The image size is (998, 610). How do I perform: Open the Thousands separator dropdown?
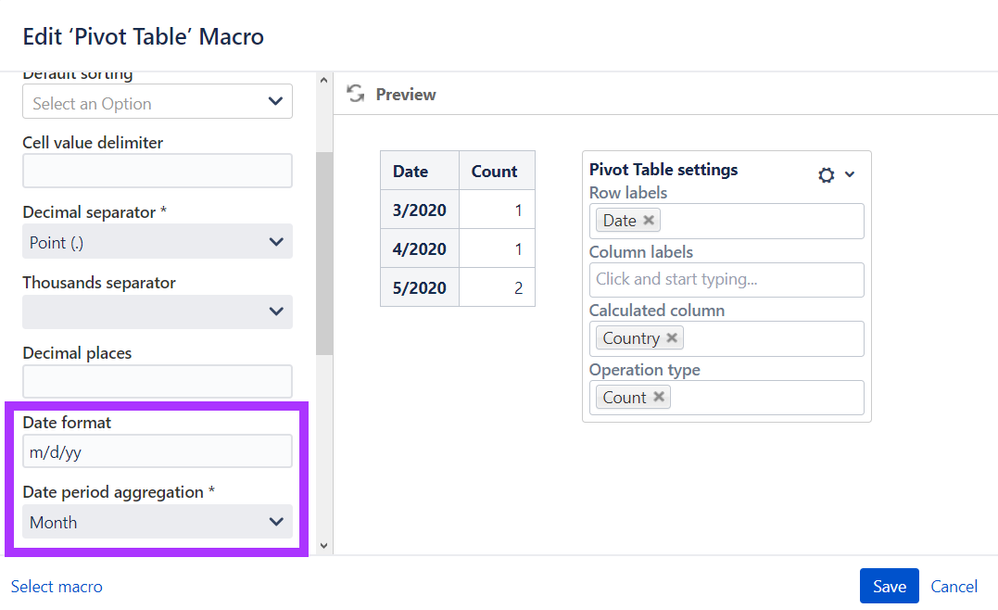157,312
